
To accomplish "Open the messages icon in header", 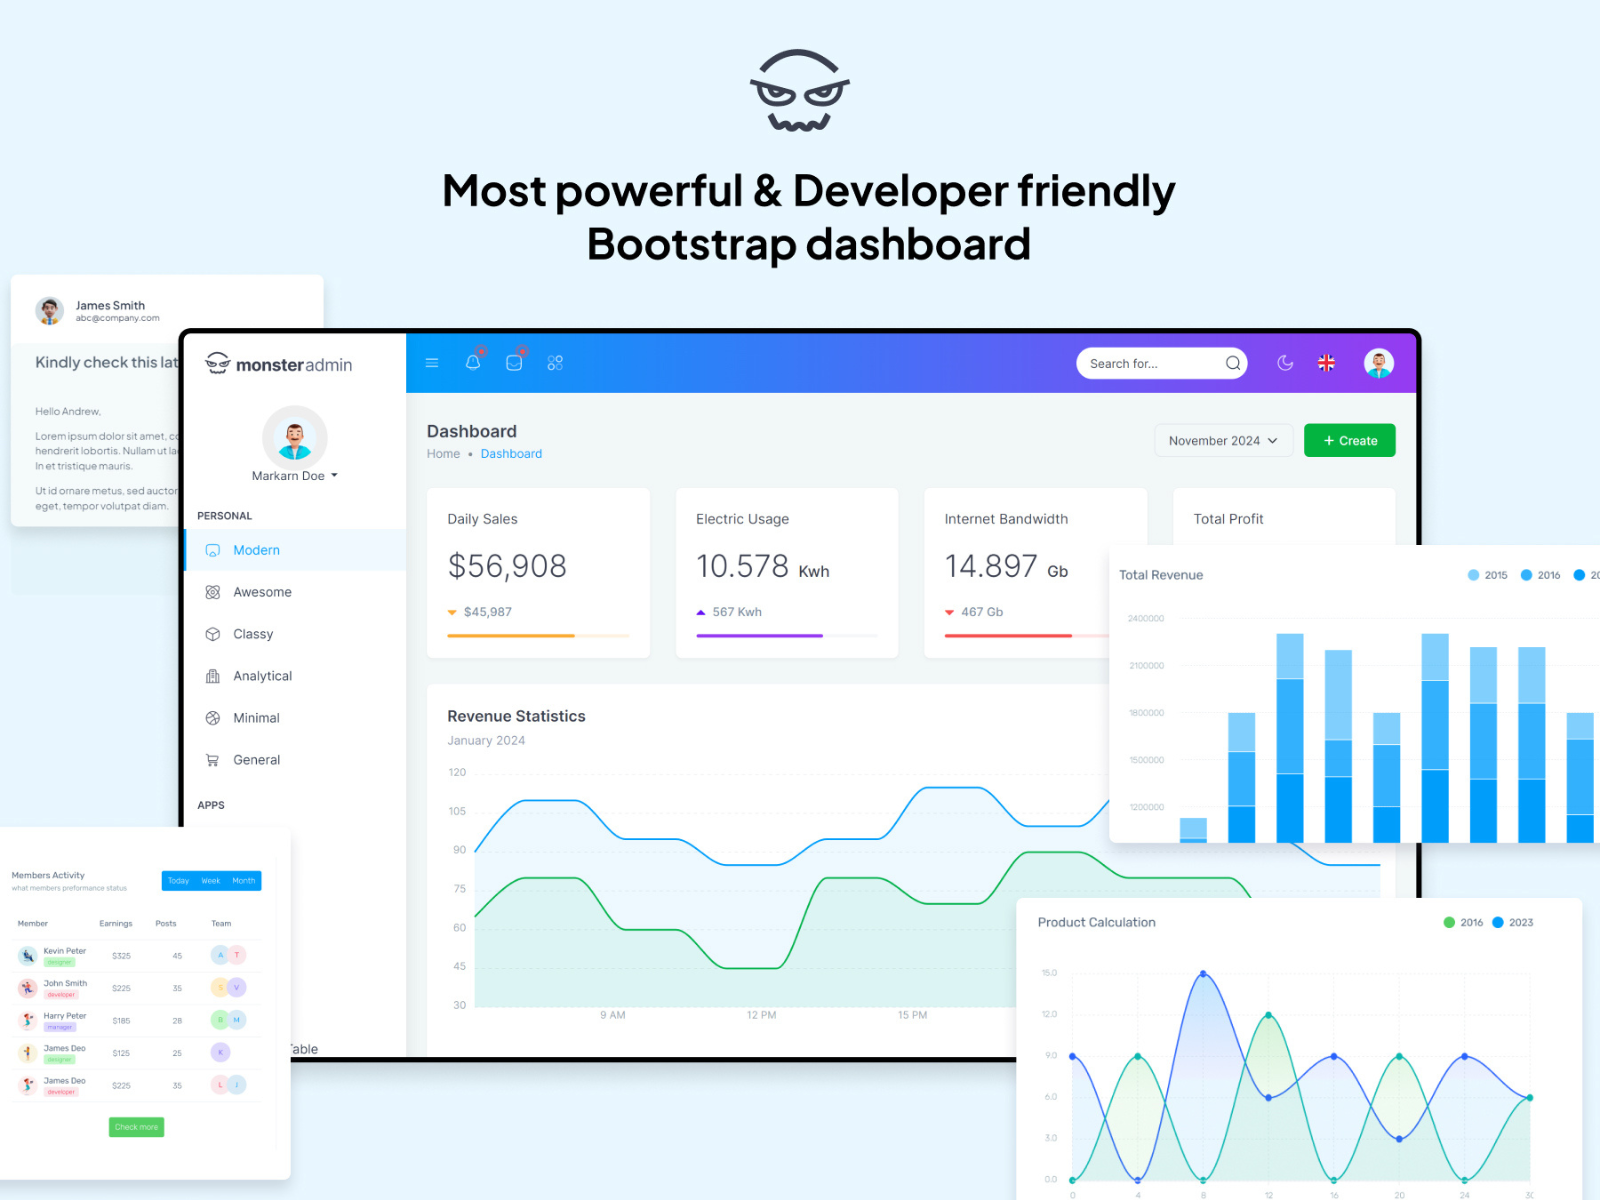I will (x=514, y=363).
